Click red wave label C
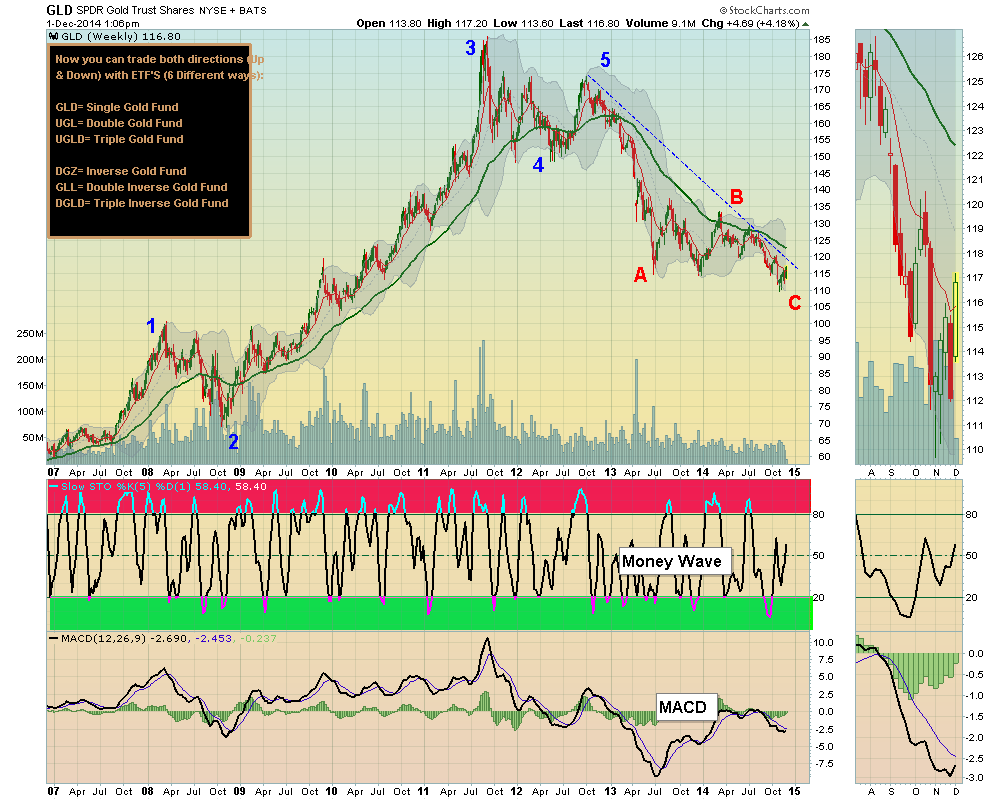 [794, 302]
